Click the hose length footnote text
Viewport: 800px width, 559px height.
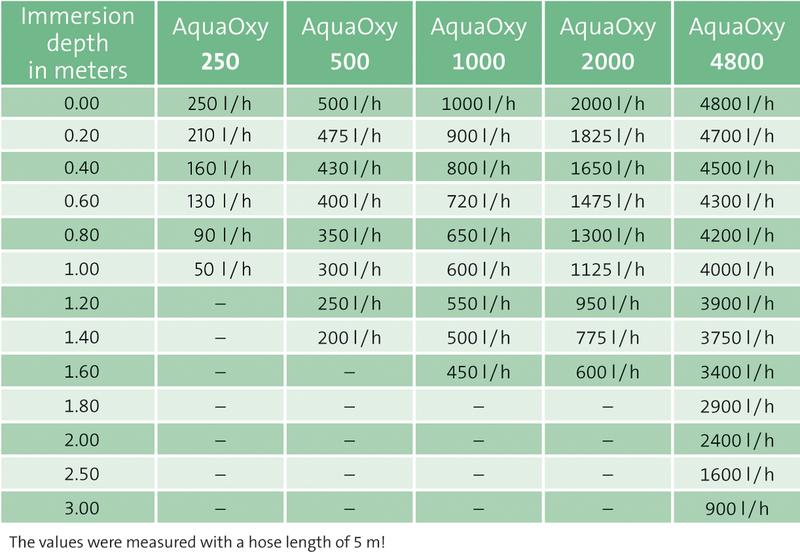tap(197, 542)
